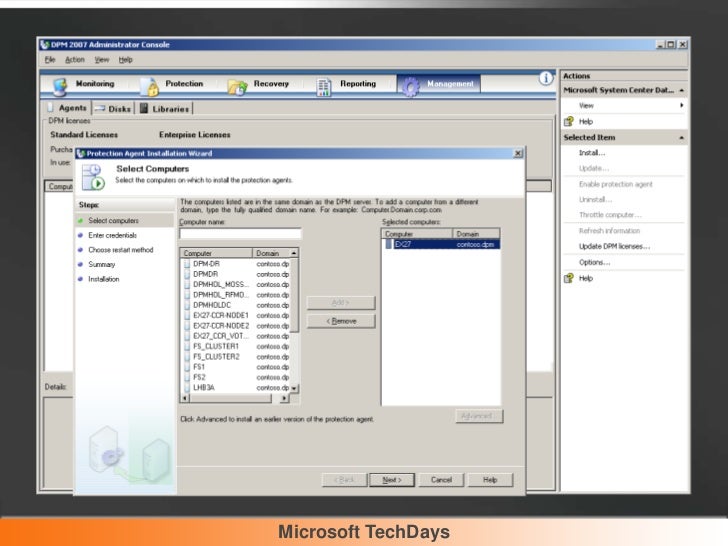
Task: Select FS2 computer row
Action: tap(236, 377)
